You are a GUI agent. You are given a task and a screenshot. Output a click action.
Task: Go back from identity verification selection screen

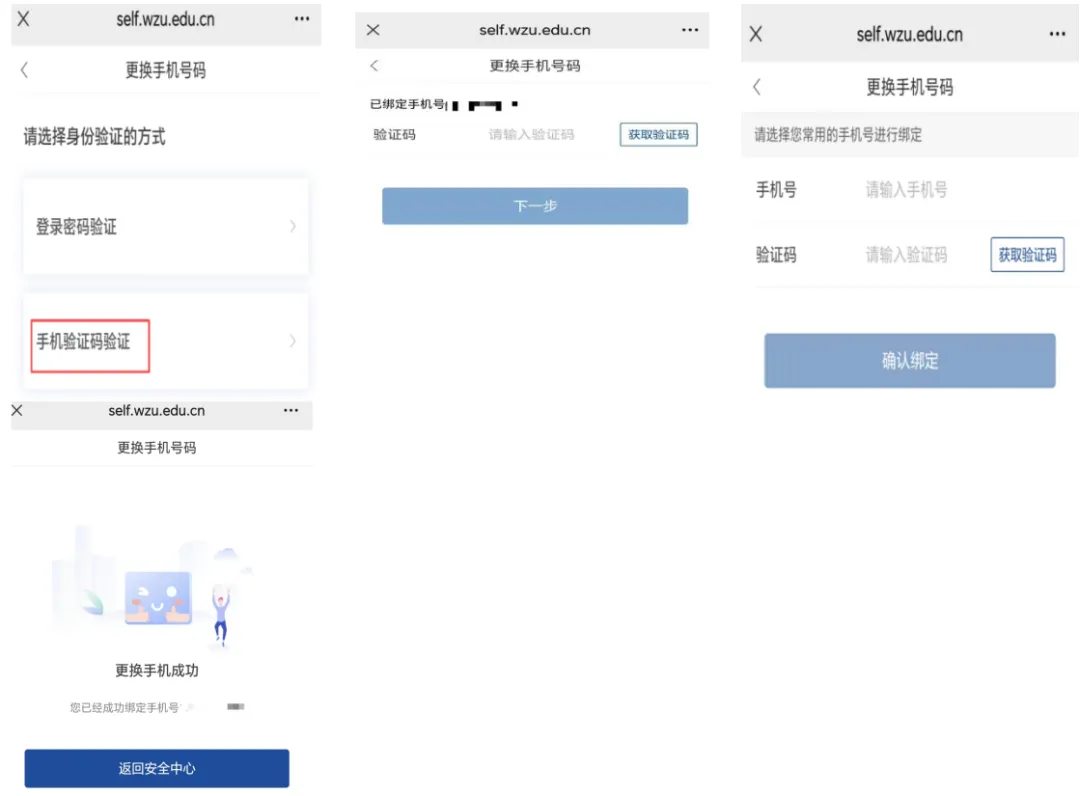(25, 70)
